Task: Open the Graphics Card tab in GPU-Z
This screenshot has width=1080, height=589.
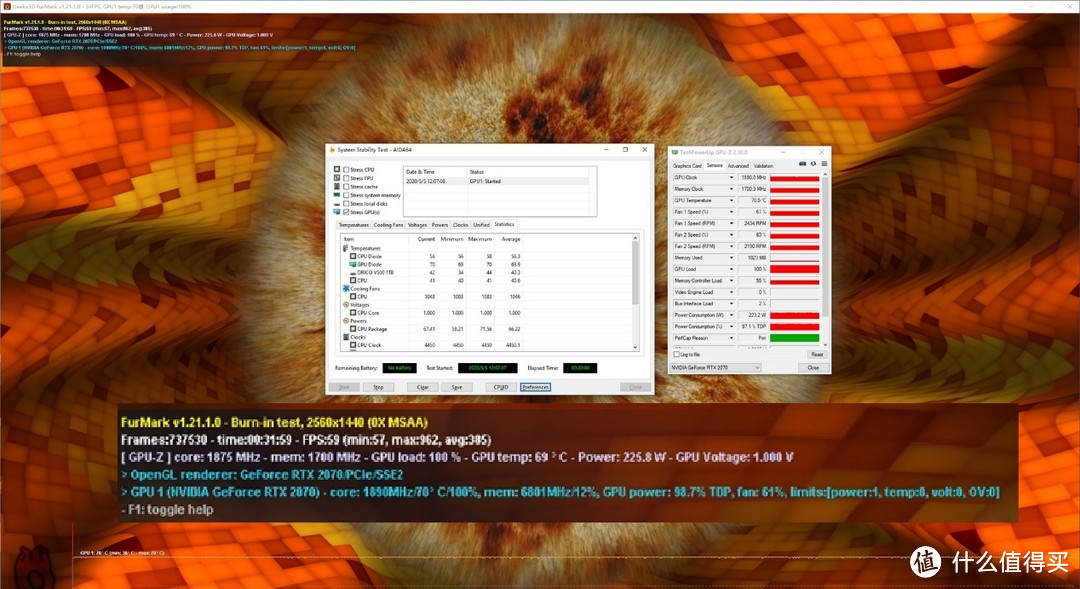Action: [687, 166]
